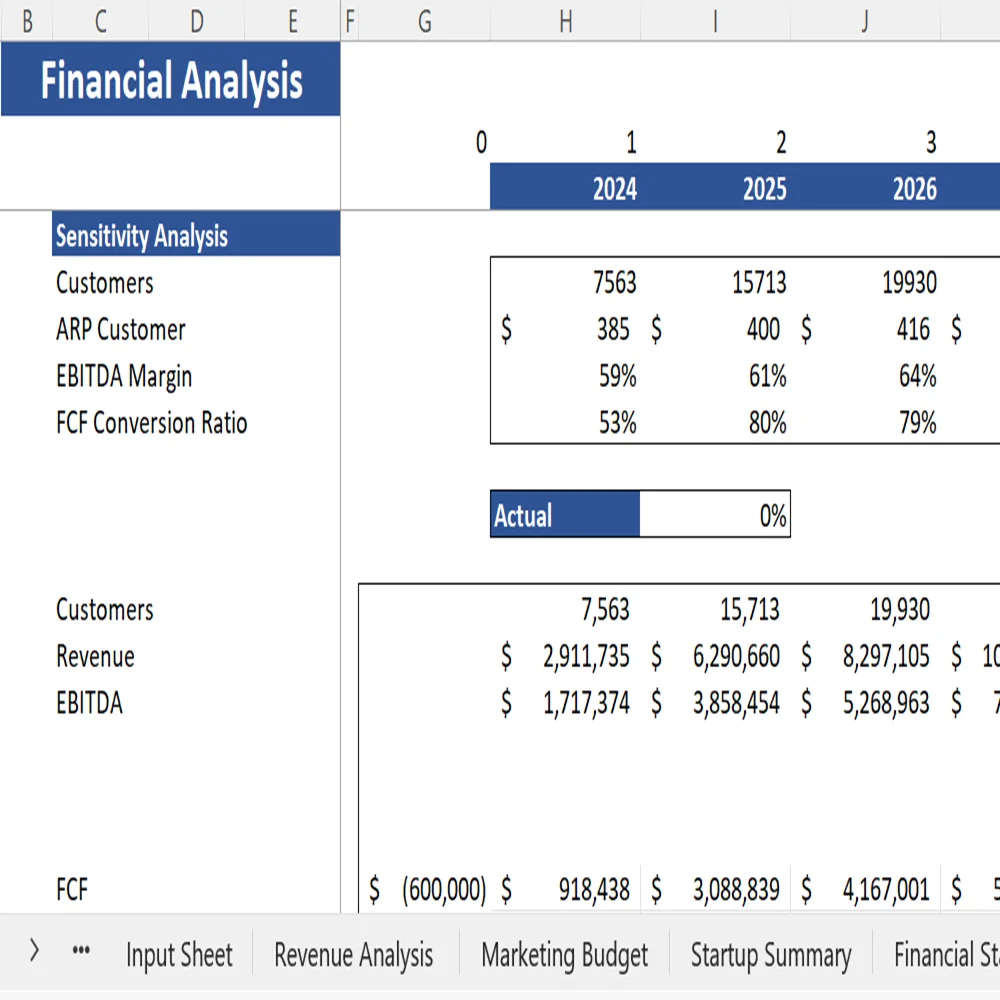Click the Actual sensitivity scenario slider
Screen dimensions: 1000x1000
pos(565,516)
